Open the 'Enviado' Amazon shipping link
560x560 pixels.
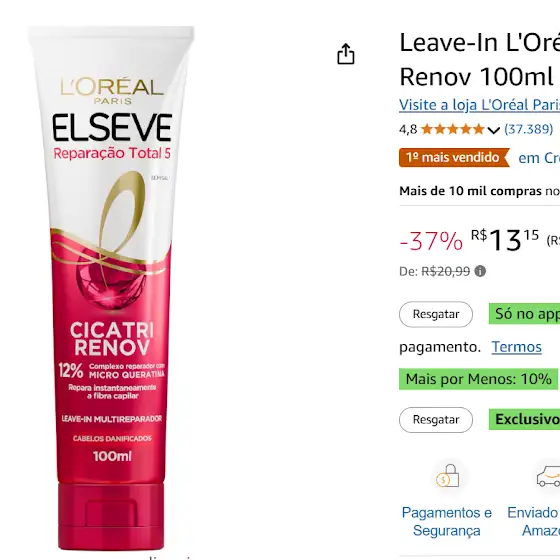click(x=534, y=521)
